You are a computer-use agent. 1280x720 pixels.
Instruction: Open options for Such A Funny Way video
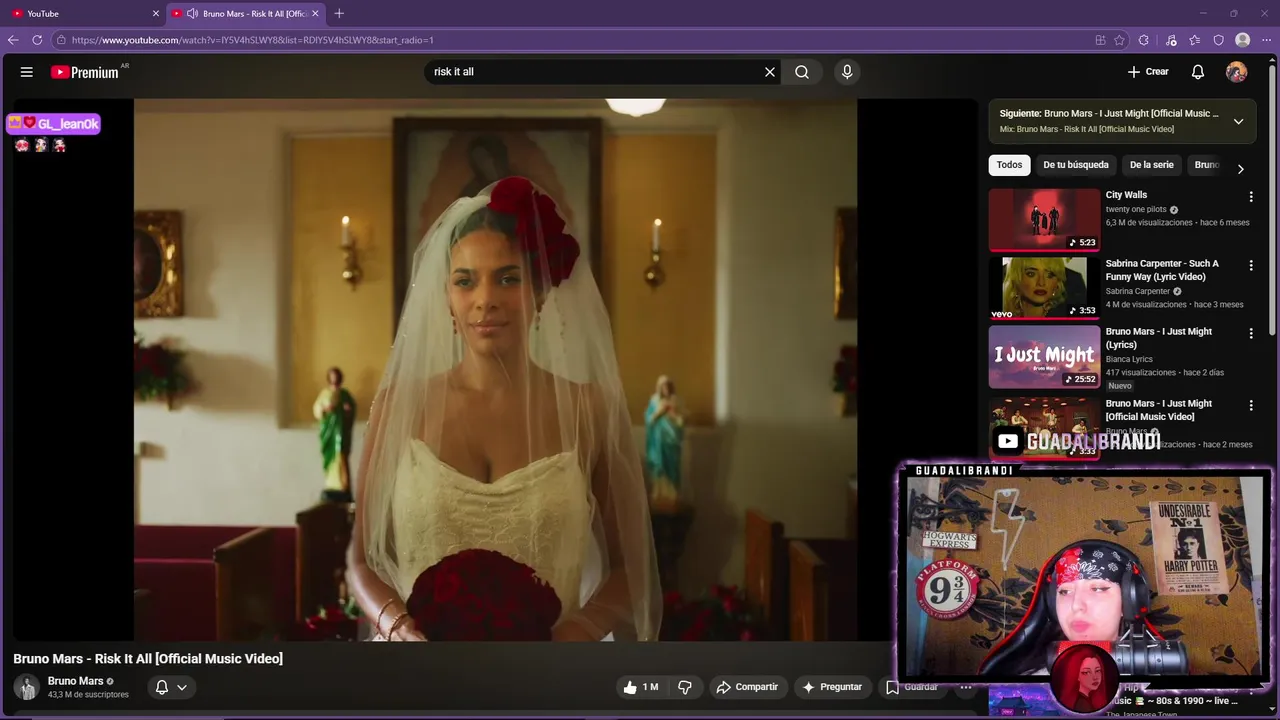pos(1251,265)
